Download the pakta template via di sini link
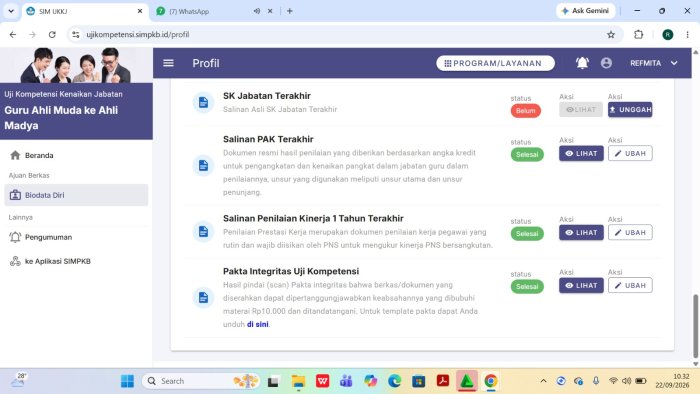The width and height of the screenshot is (700, 394). (258, 324)
